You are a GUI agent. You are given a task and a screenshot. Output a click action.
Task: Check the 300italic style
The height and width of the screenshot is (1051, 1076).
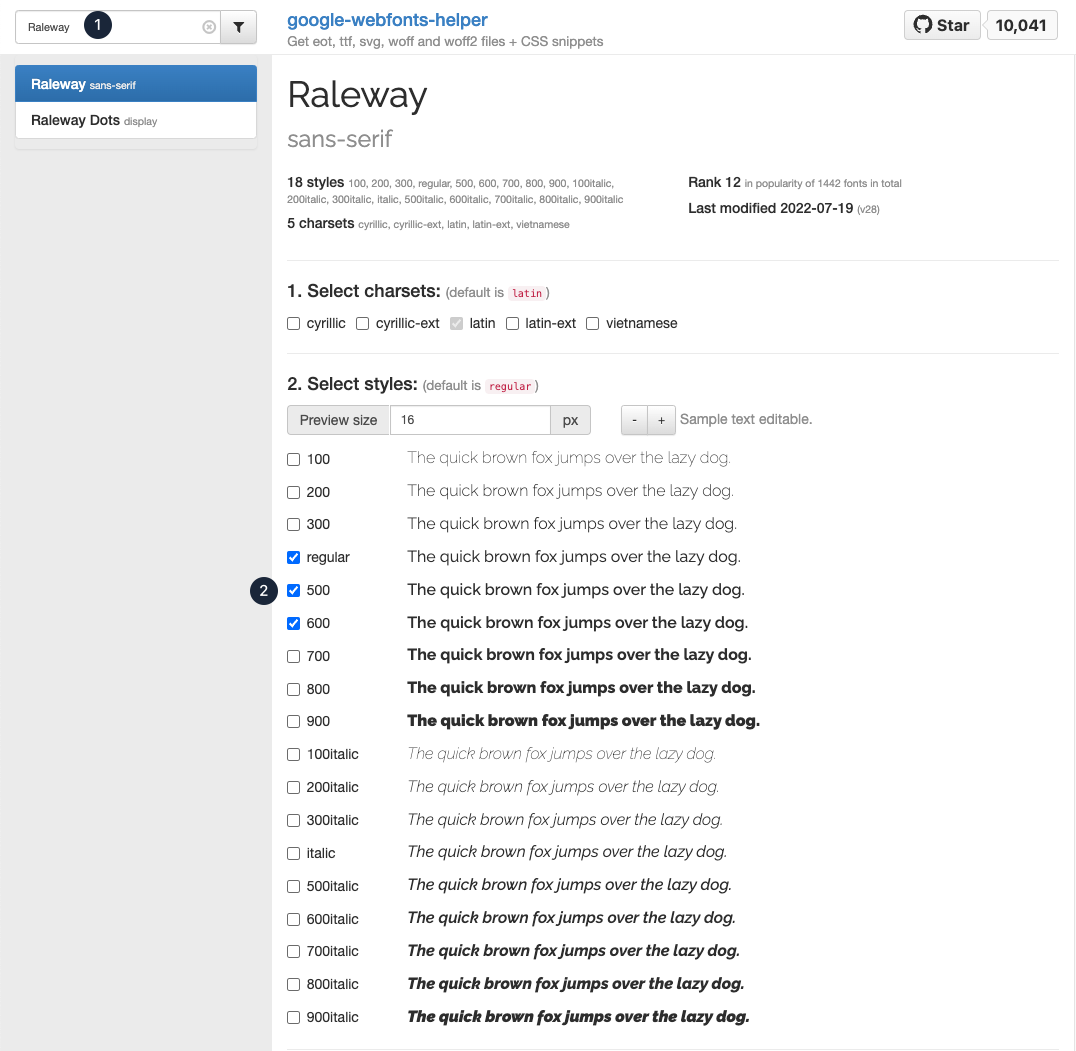pyautogui.click(x=294, y=820)
